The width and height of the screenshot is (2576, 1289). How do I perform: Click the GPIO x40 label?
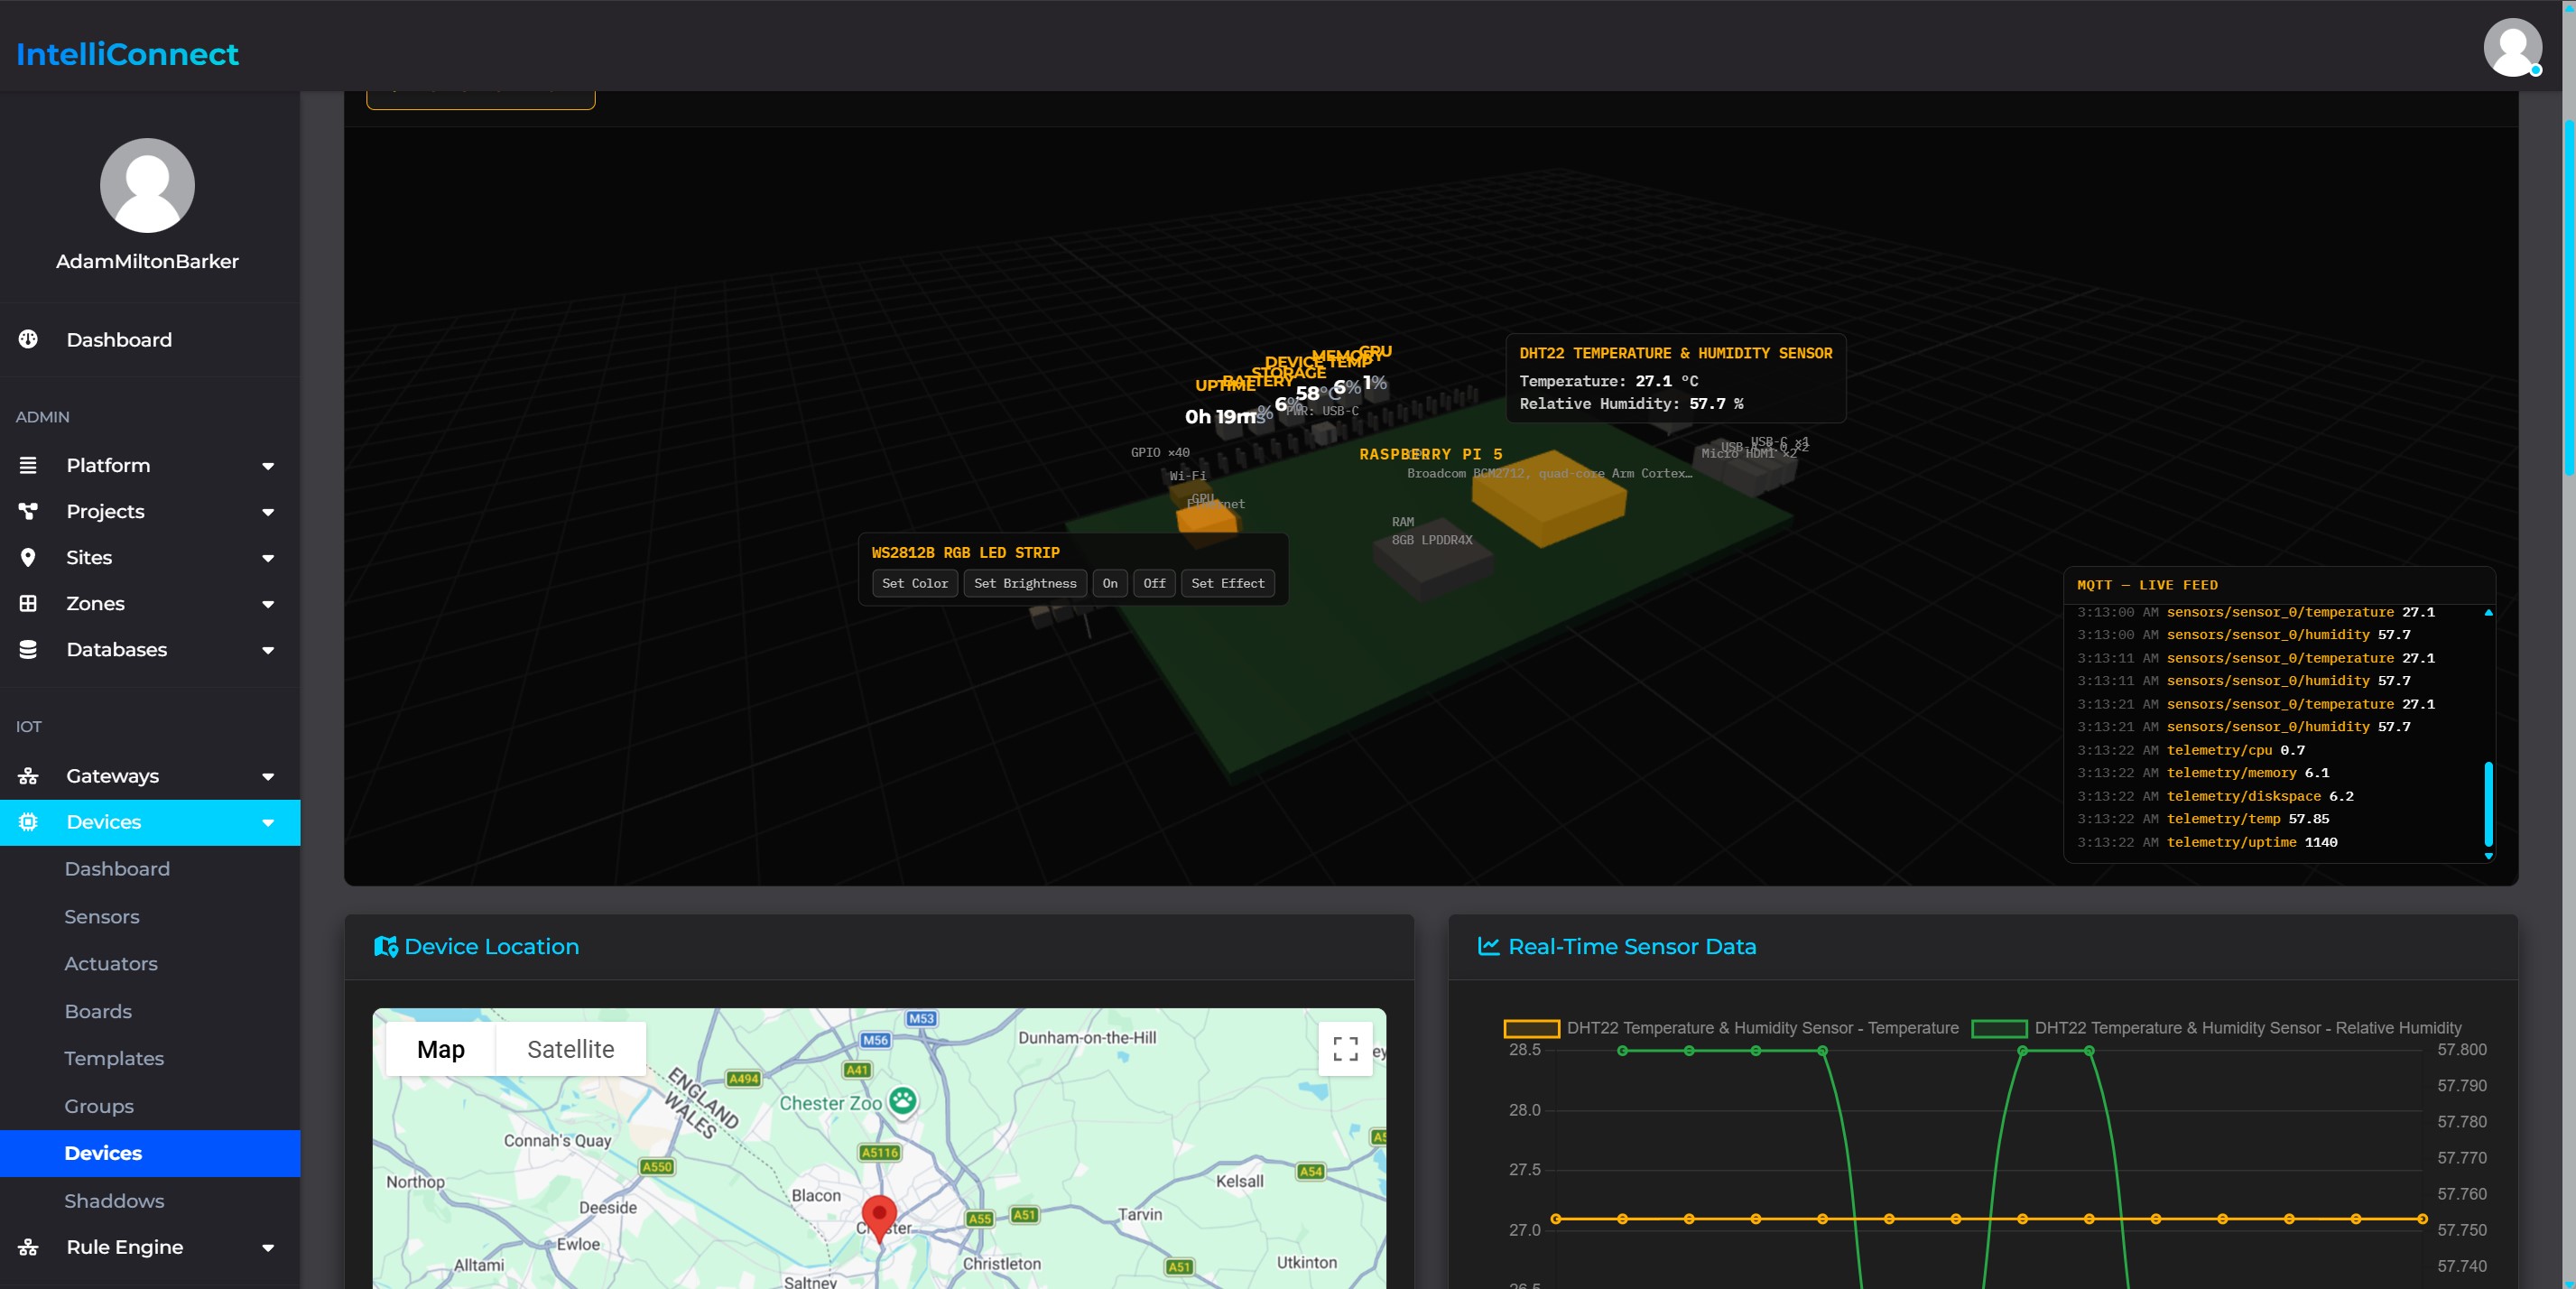[1160, 452]
